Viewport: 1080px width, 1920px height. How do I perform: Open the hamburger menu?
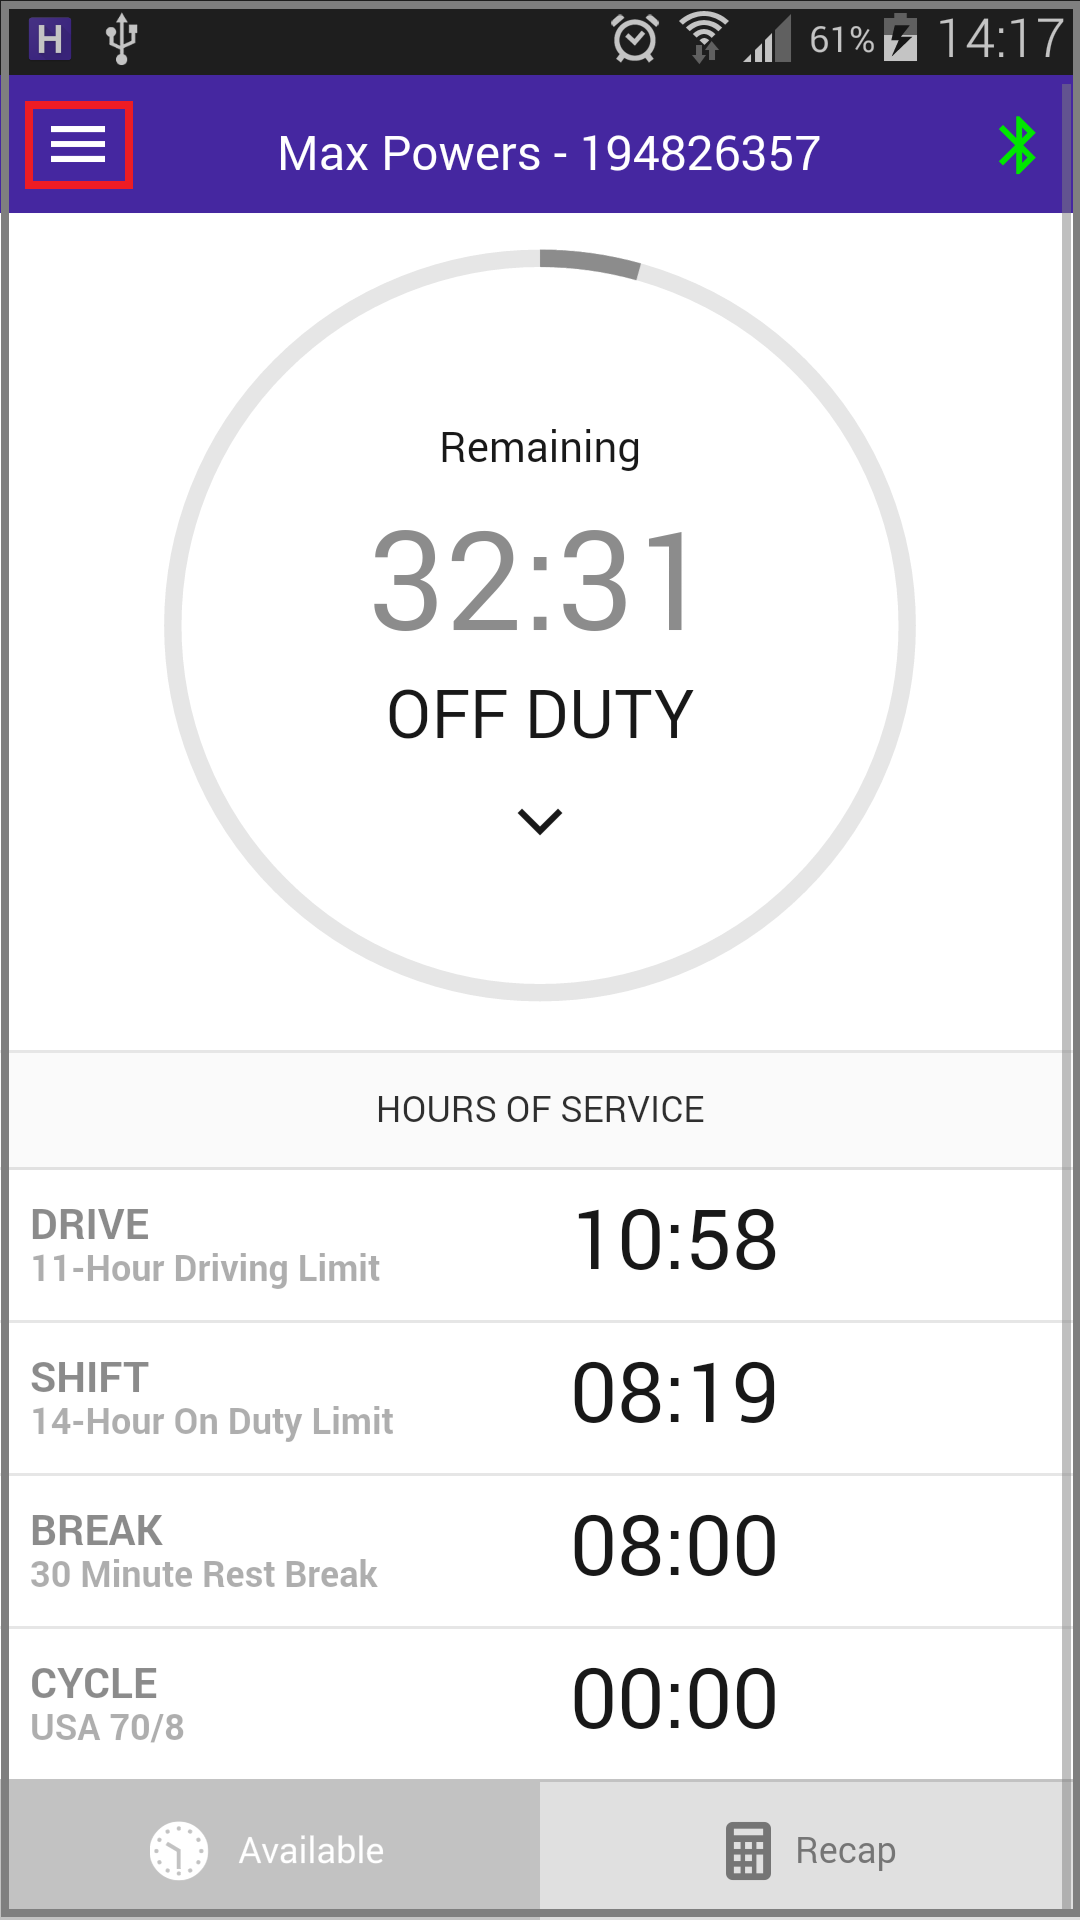(x=78, y=145)
